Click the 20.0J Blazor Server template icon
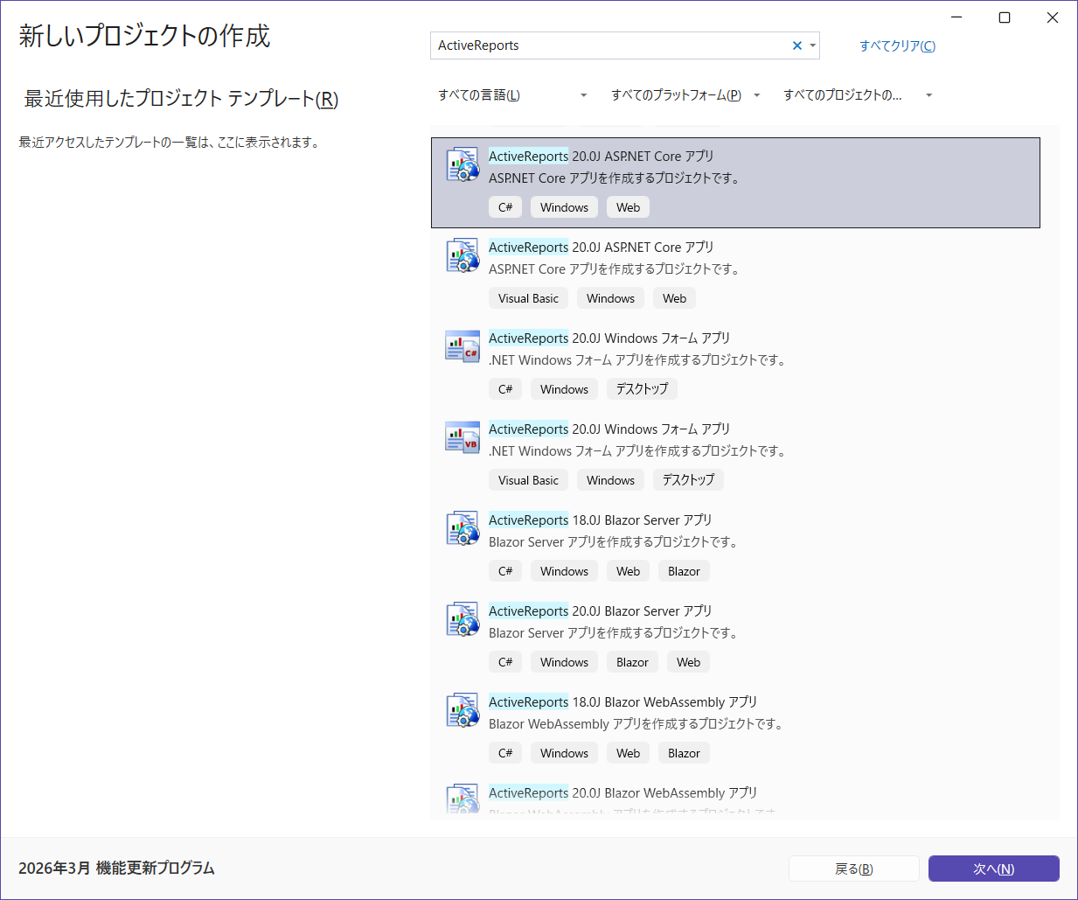 pos(462,619)
